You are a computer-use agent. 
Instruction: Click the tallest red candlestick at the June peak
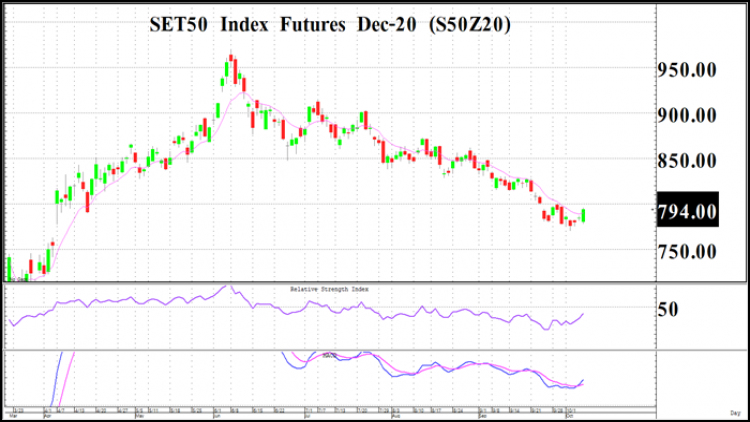pyautogui.click(x=235, y=71)
